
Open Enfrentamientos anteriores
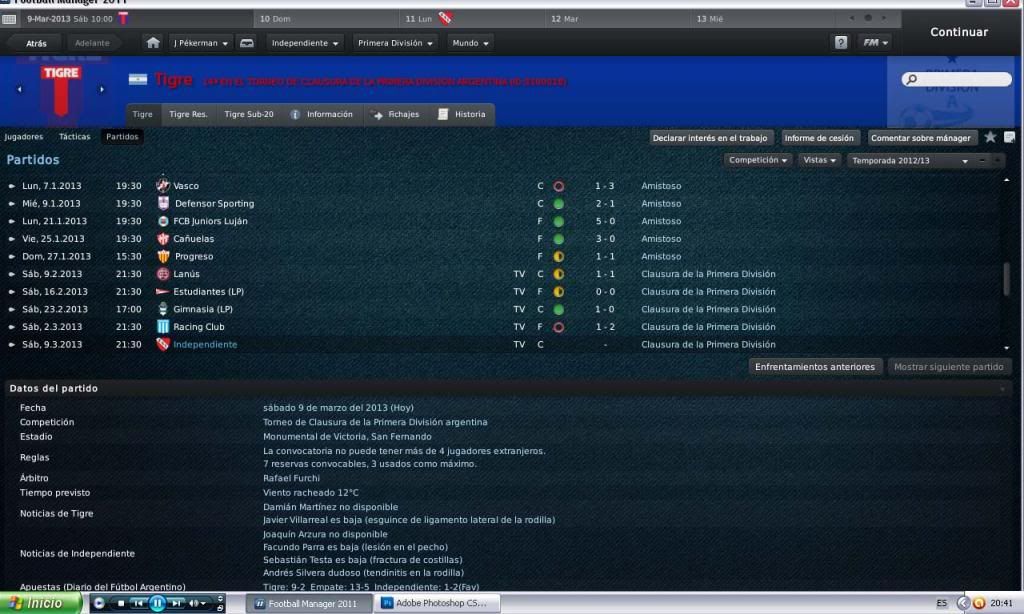[815, 366]
